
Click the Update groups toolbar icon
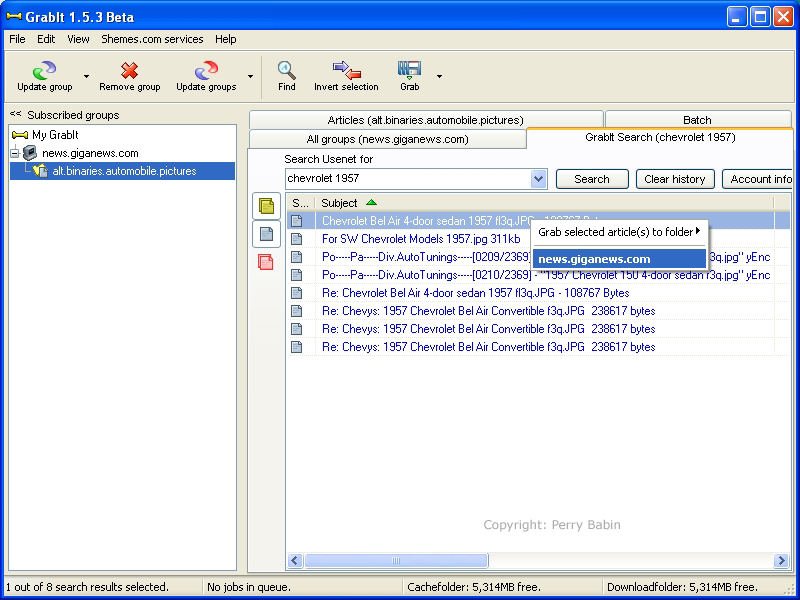point(206,70)
